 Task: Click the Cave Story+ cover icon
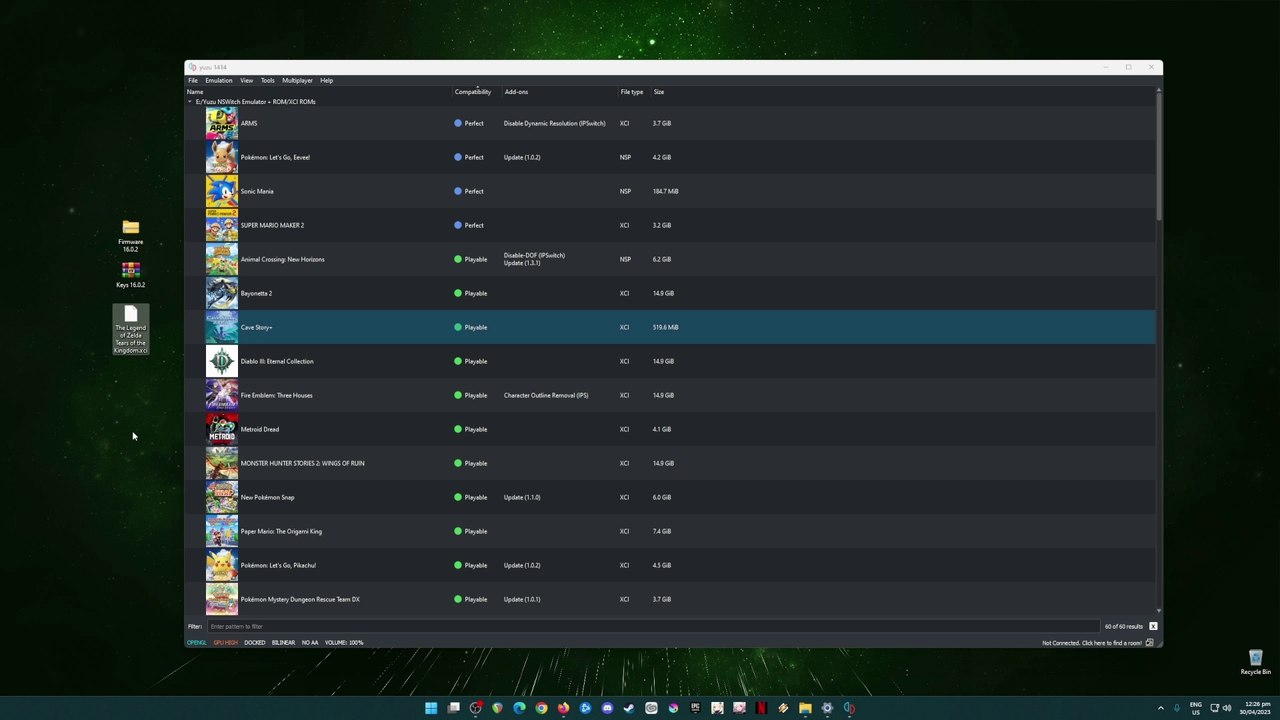click(x=222, y=327)
